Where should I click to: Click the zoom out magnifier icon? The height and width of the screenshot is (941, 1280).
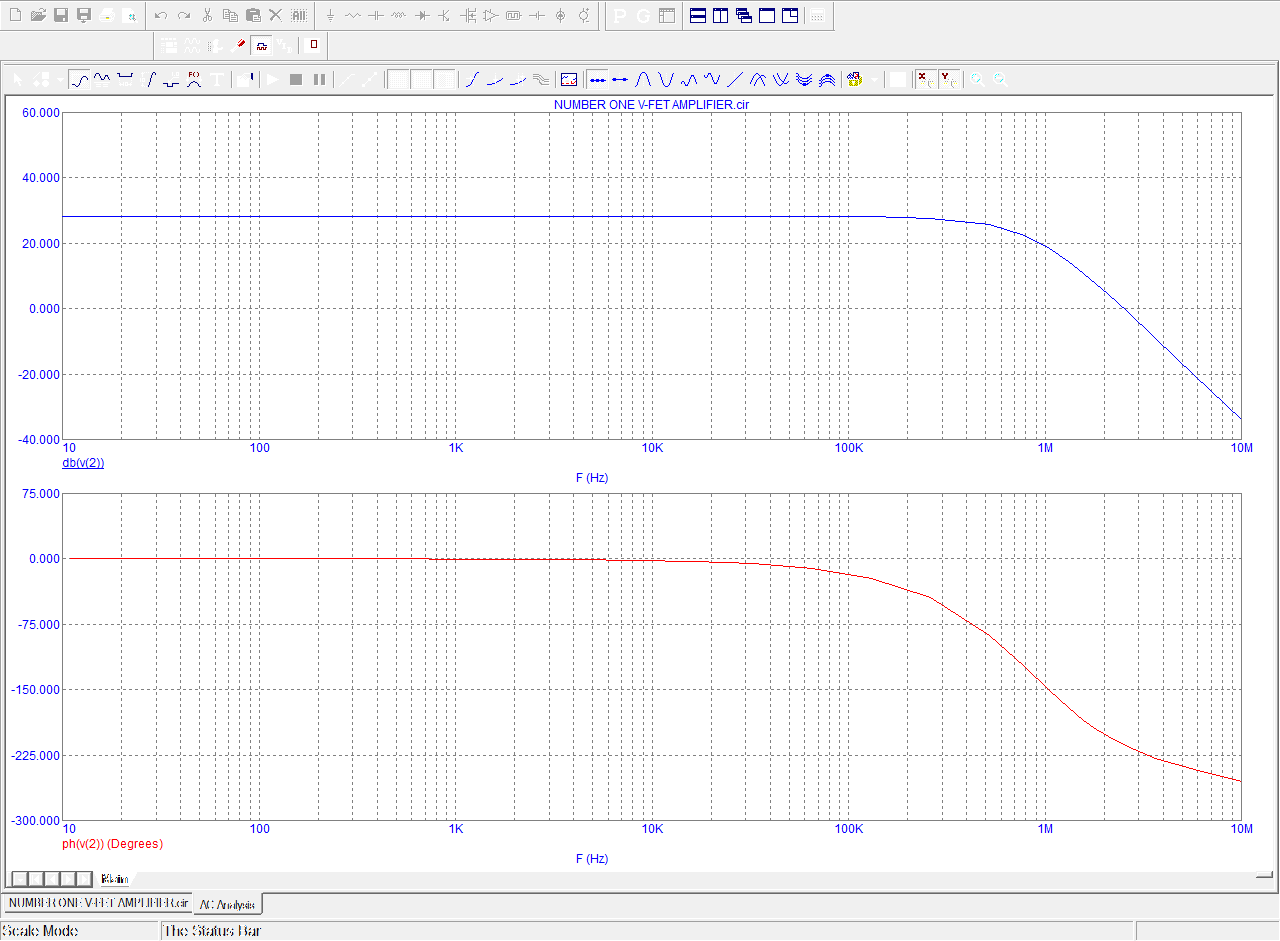(x=1000, y=79)
